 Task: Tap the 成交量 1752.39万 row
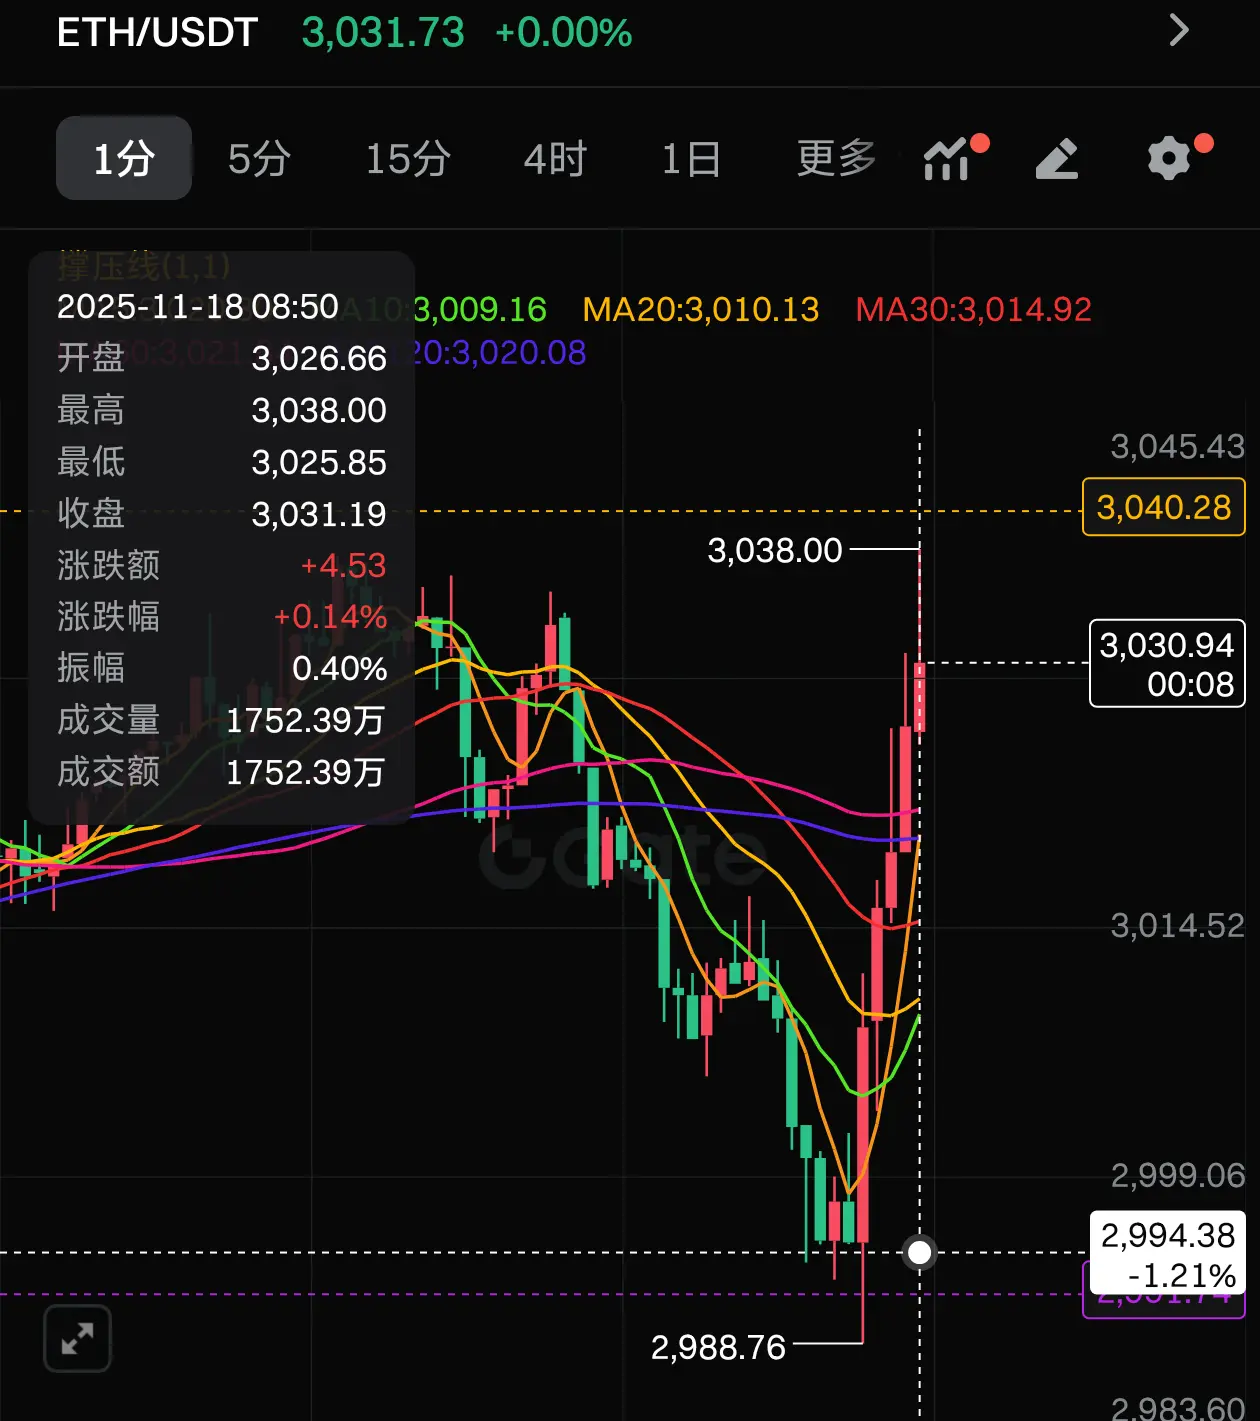tap(221, 720)
